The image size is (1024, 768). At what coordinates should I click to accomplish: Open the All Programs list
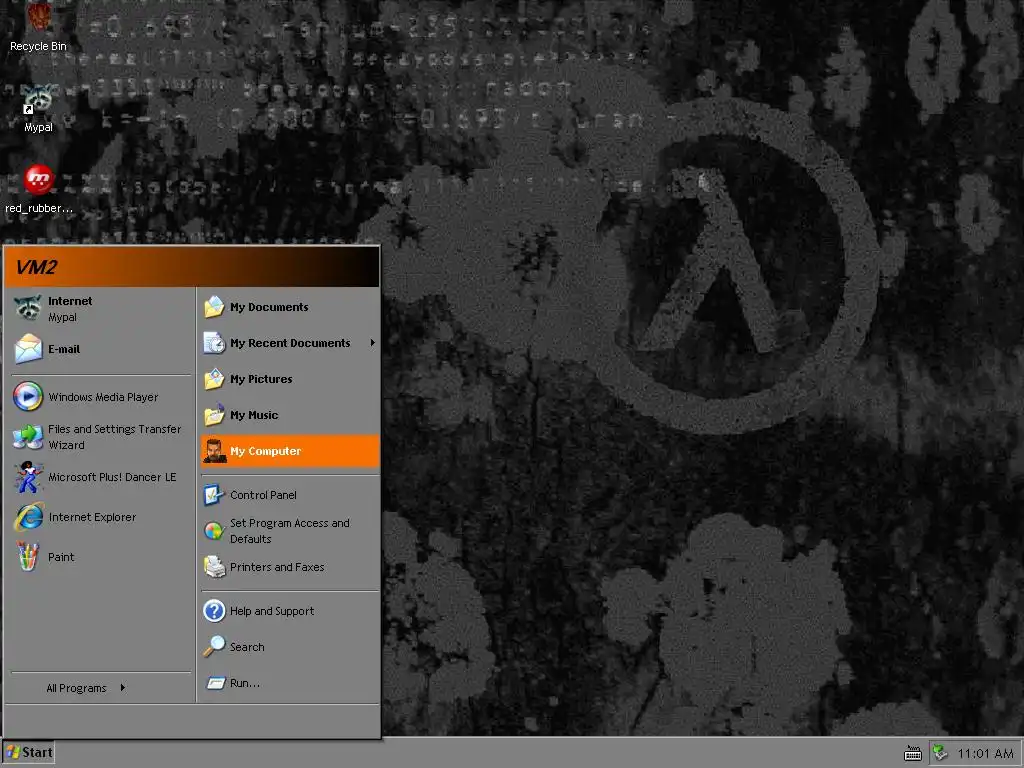click(76, 688)
